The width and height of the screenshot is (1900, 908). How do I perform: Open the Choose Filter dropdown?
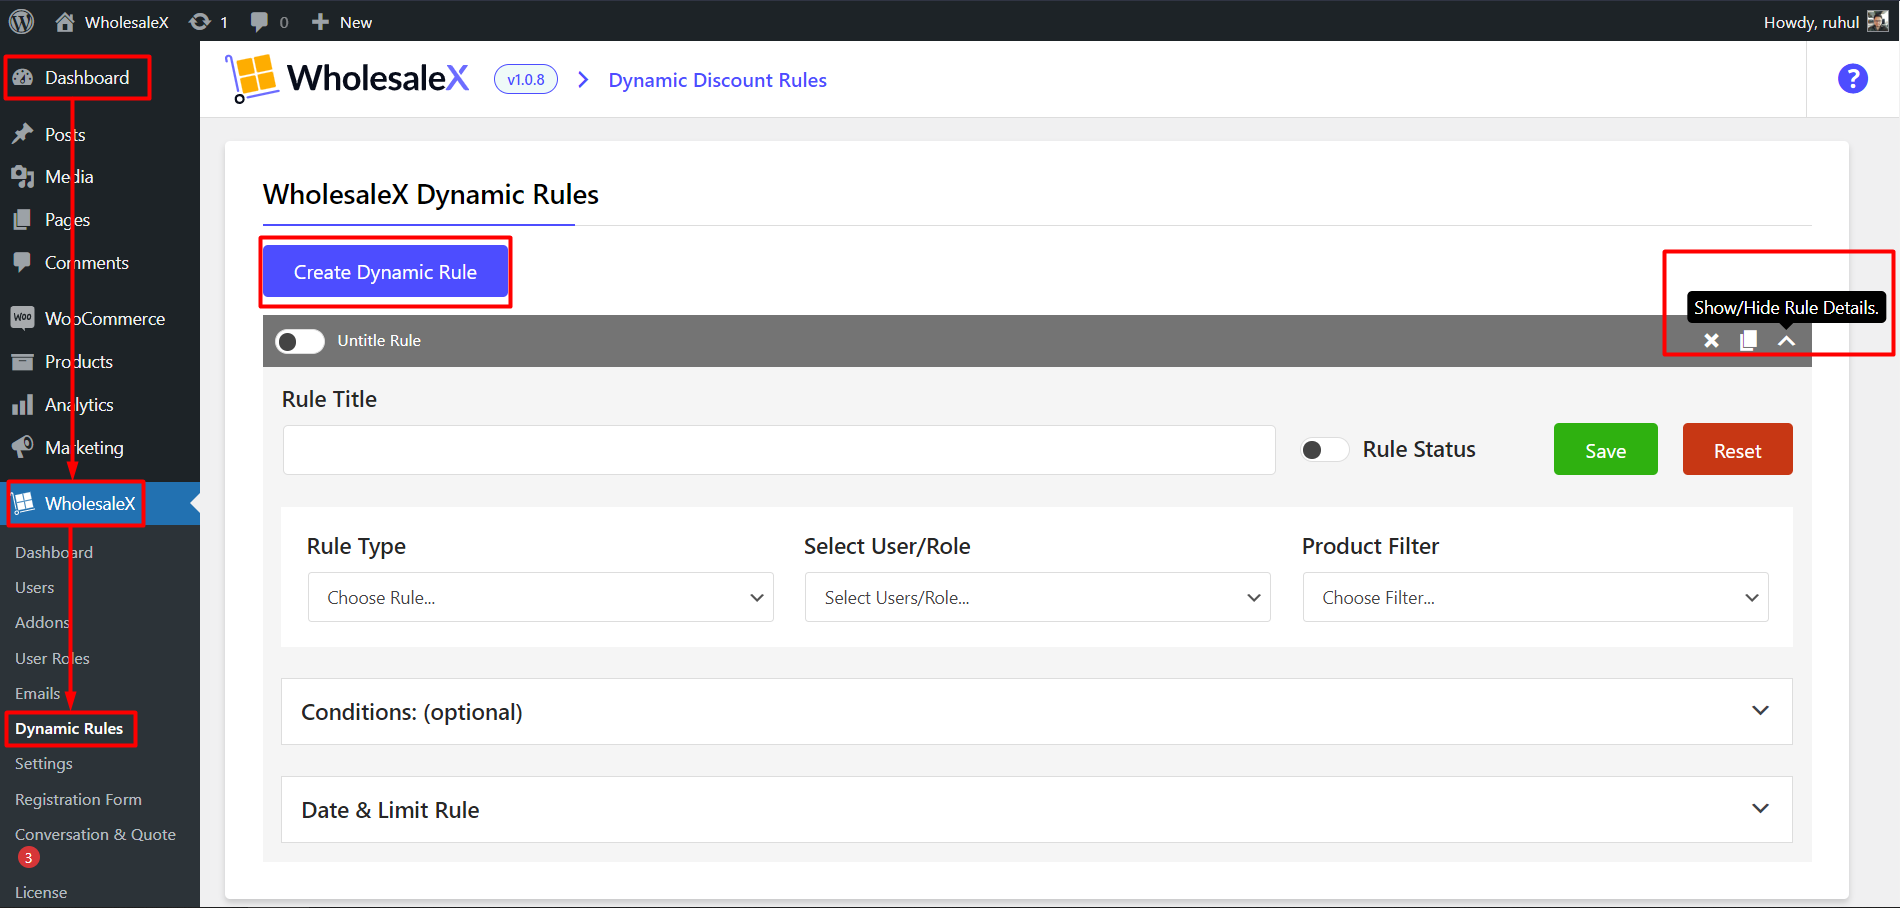[x=1535, y=597]
